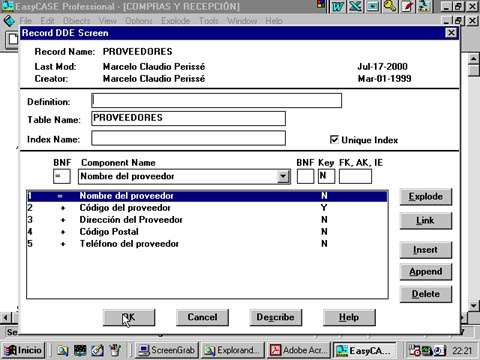Select row 'Código Postal' in the list
Viewport: 480px width, 360px height.
pyautogui.click(x=207, y=232)
